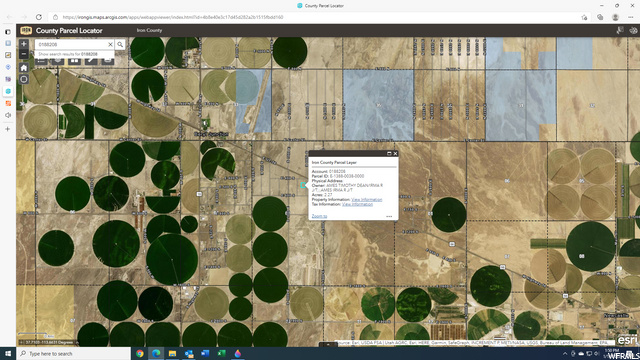Open orange sidebar app icon
640x360 pixels.
(x=8, y=103)
